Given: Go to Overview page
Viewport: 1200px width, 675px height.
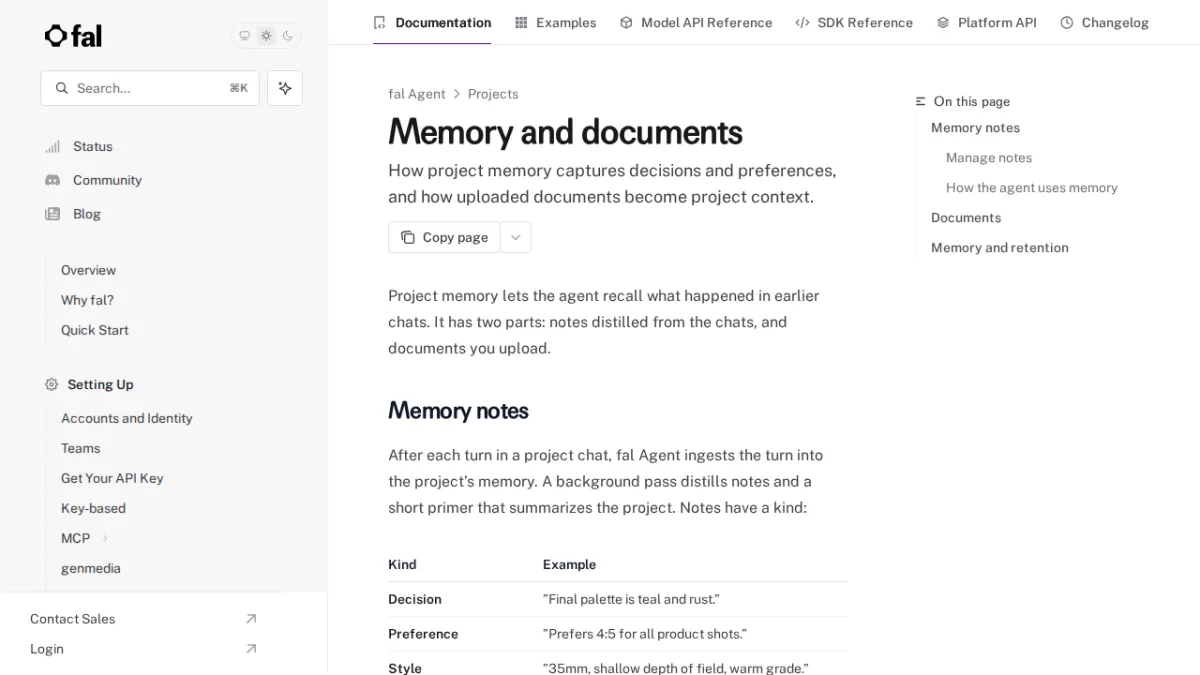Looking at the screenshot, I should tap(88, 270).
